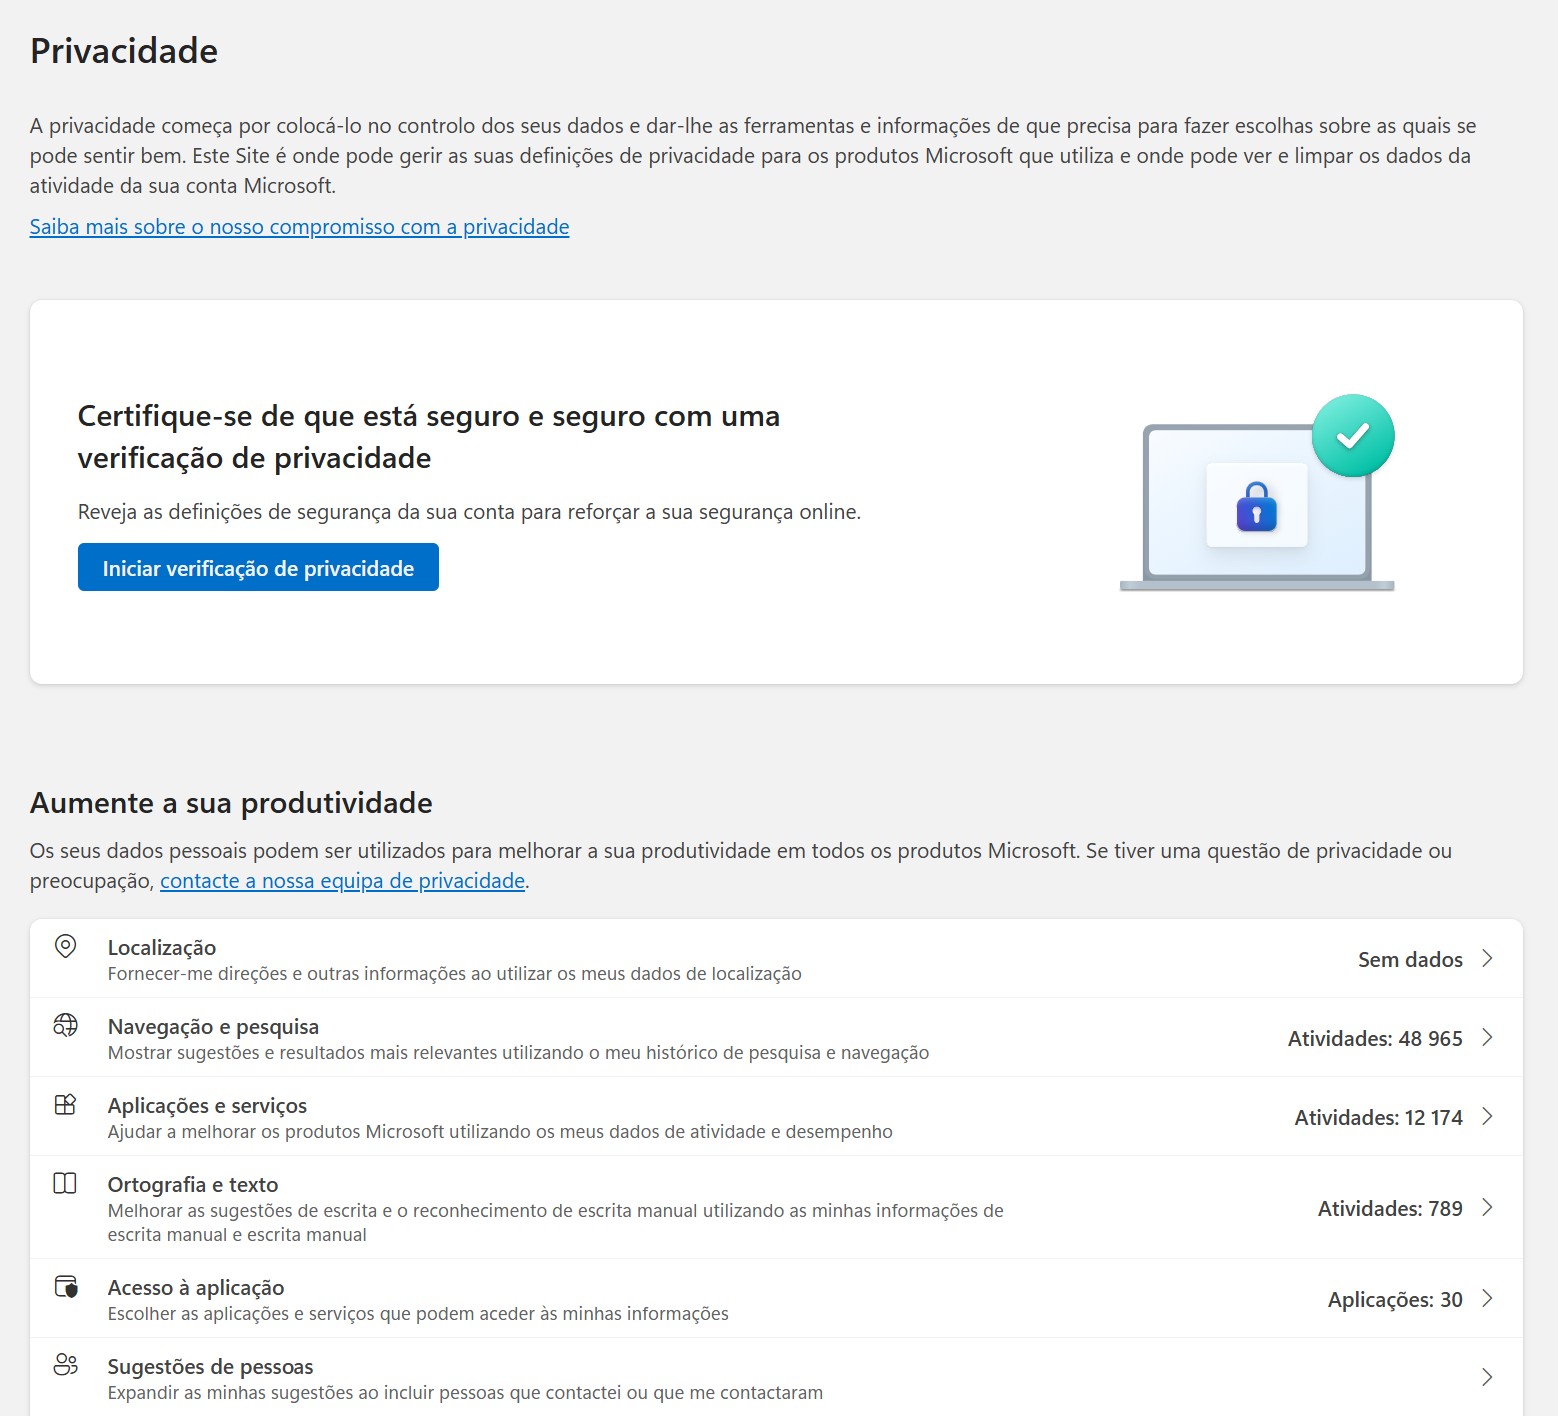Expand the Sugestões de pessoas chevron
Viewport: 1558px width, 1416px height.
pyautogui.click(x=1487, y=1377)
